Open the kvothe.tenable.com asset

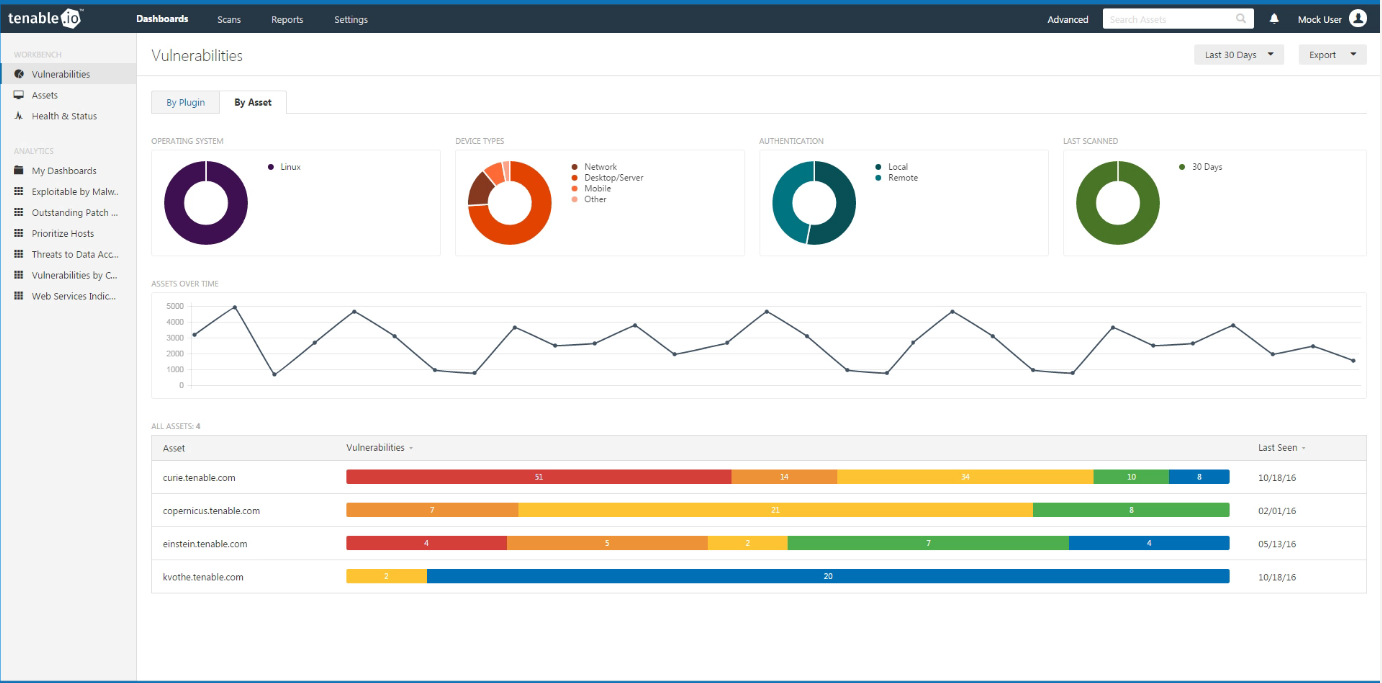tap(203, 577)
